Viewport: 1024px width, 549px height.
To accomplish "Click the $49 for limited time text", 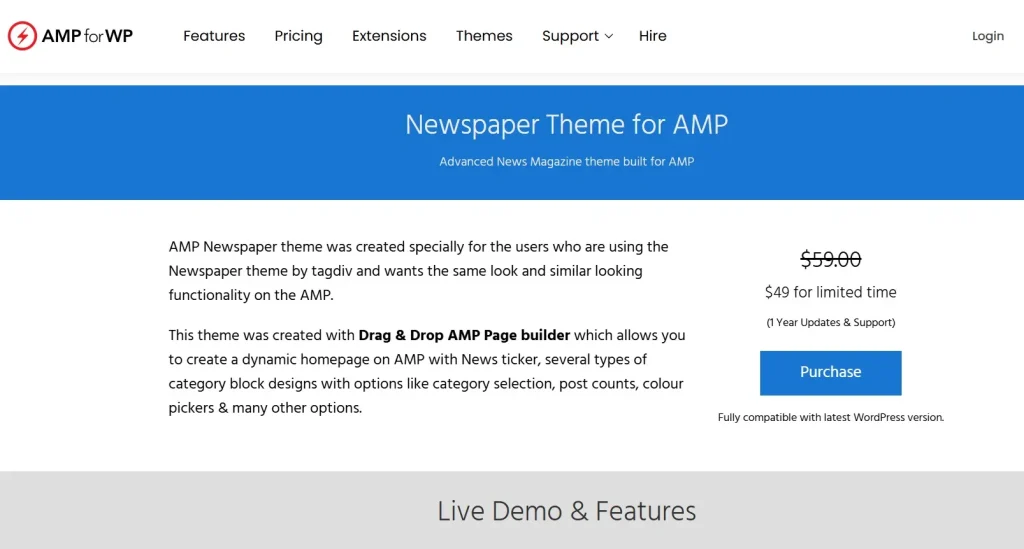I will (831, 292).
